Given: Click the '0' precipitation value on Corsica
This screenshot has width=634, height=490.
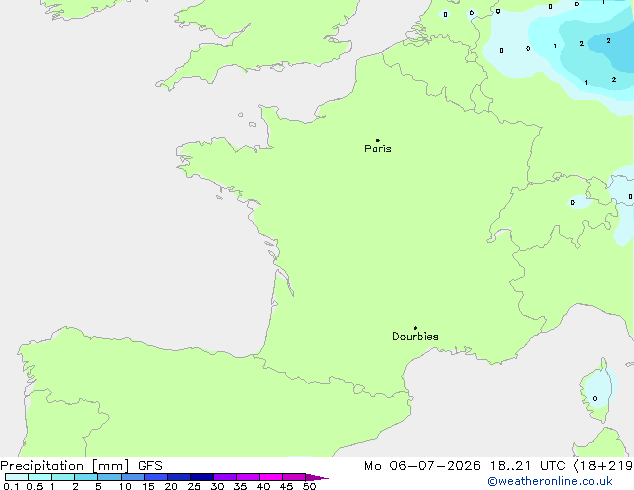Looking at the screenshot, I should pos(595,399).
